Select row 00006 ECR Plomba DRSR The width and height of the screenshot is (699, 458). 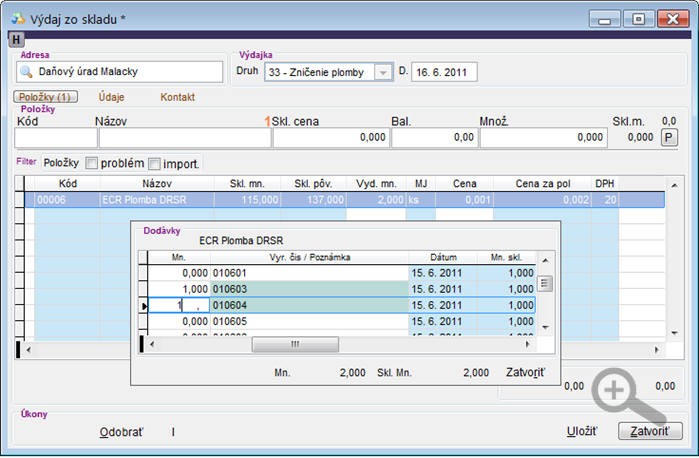click(345, 200)
